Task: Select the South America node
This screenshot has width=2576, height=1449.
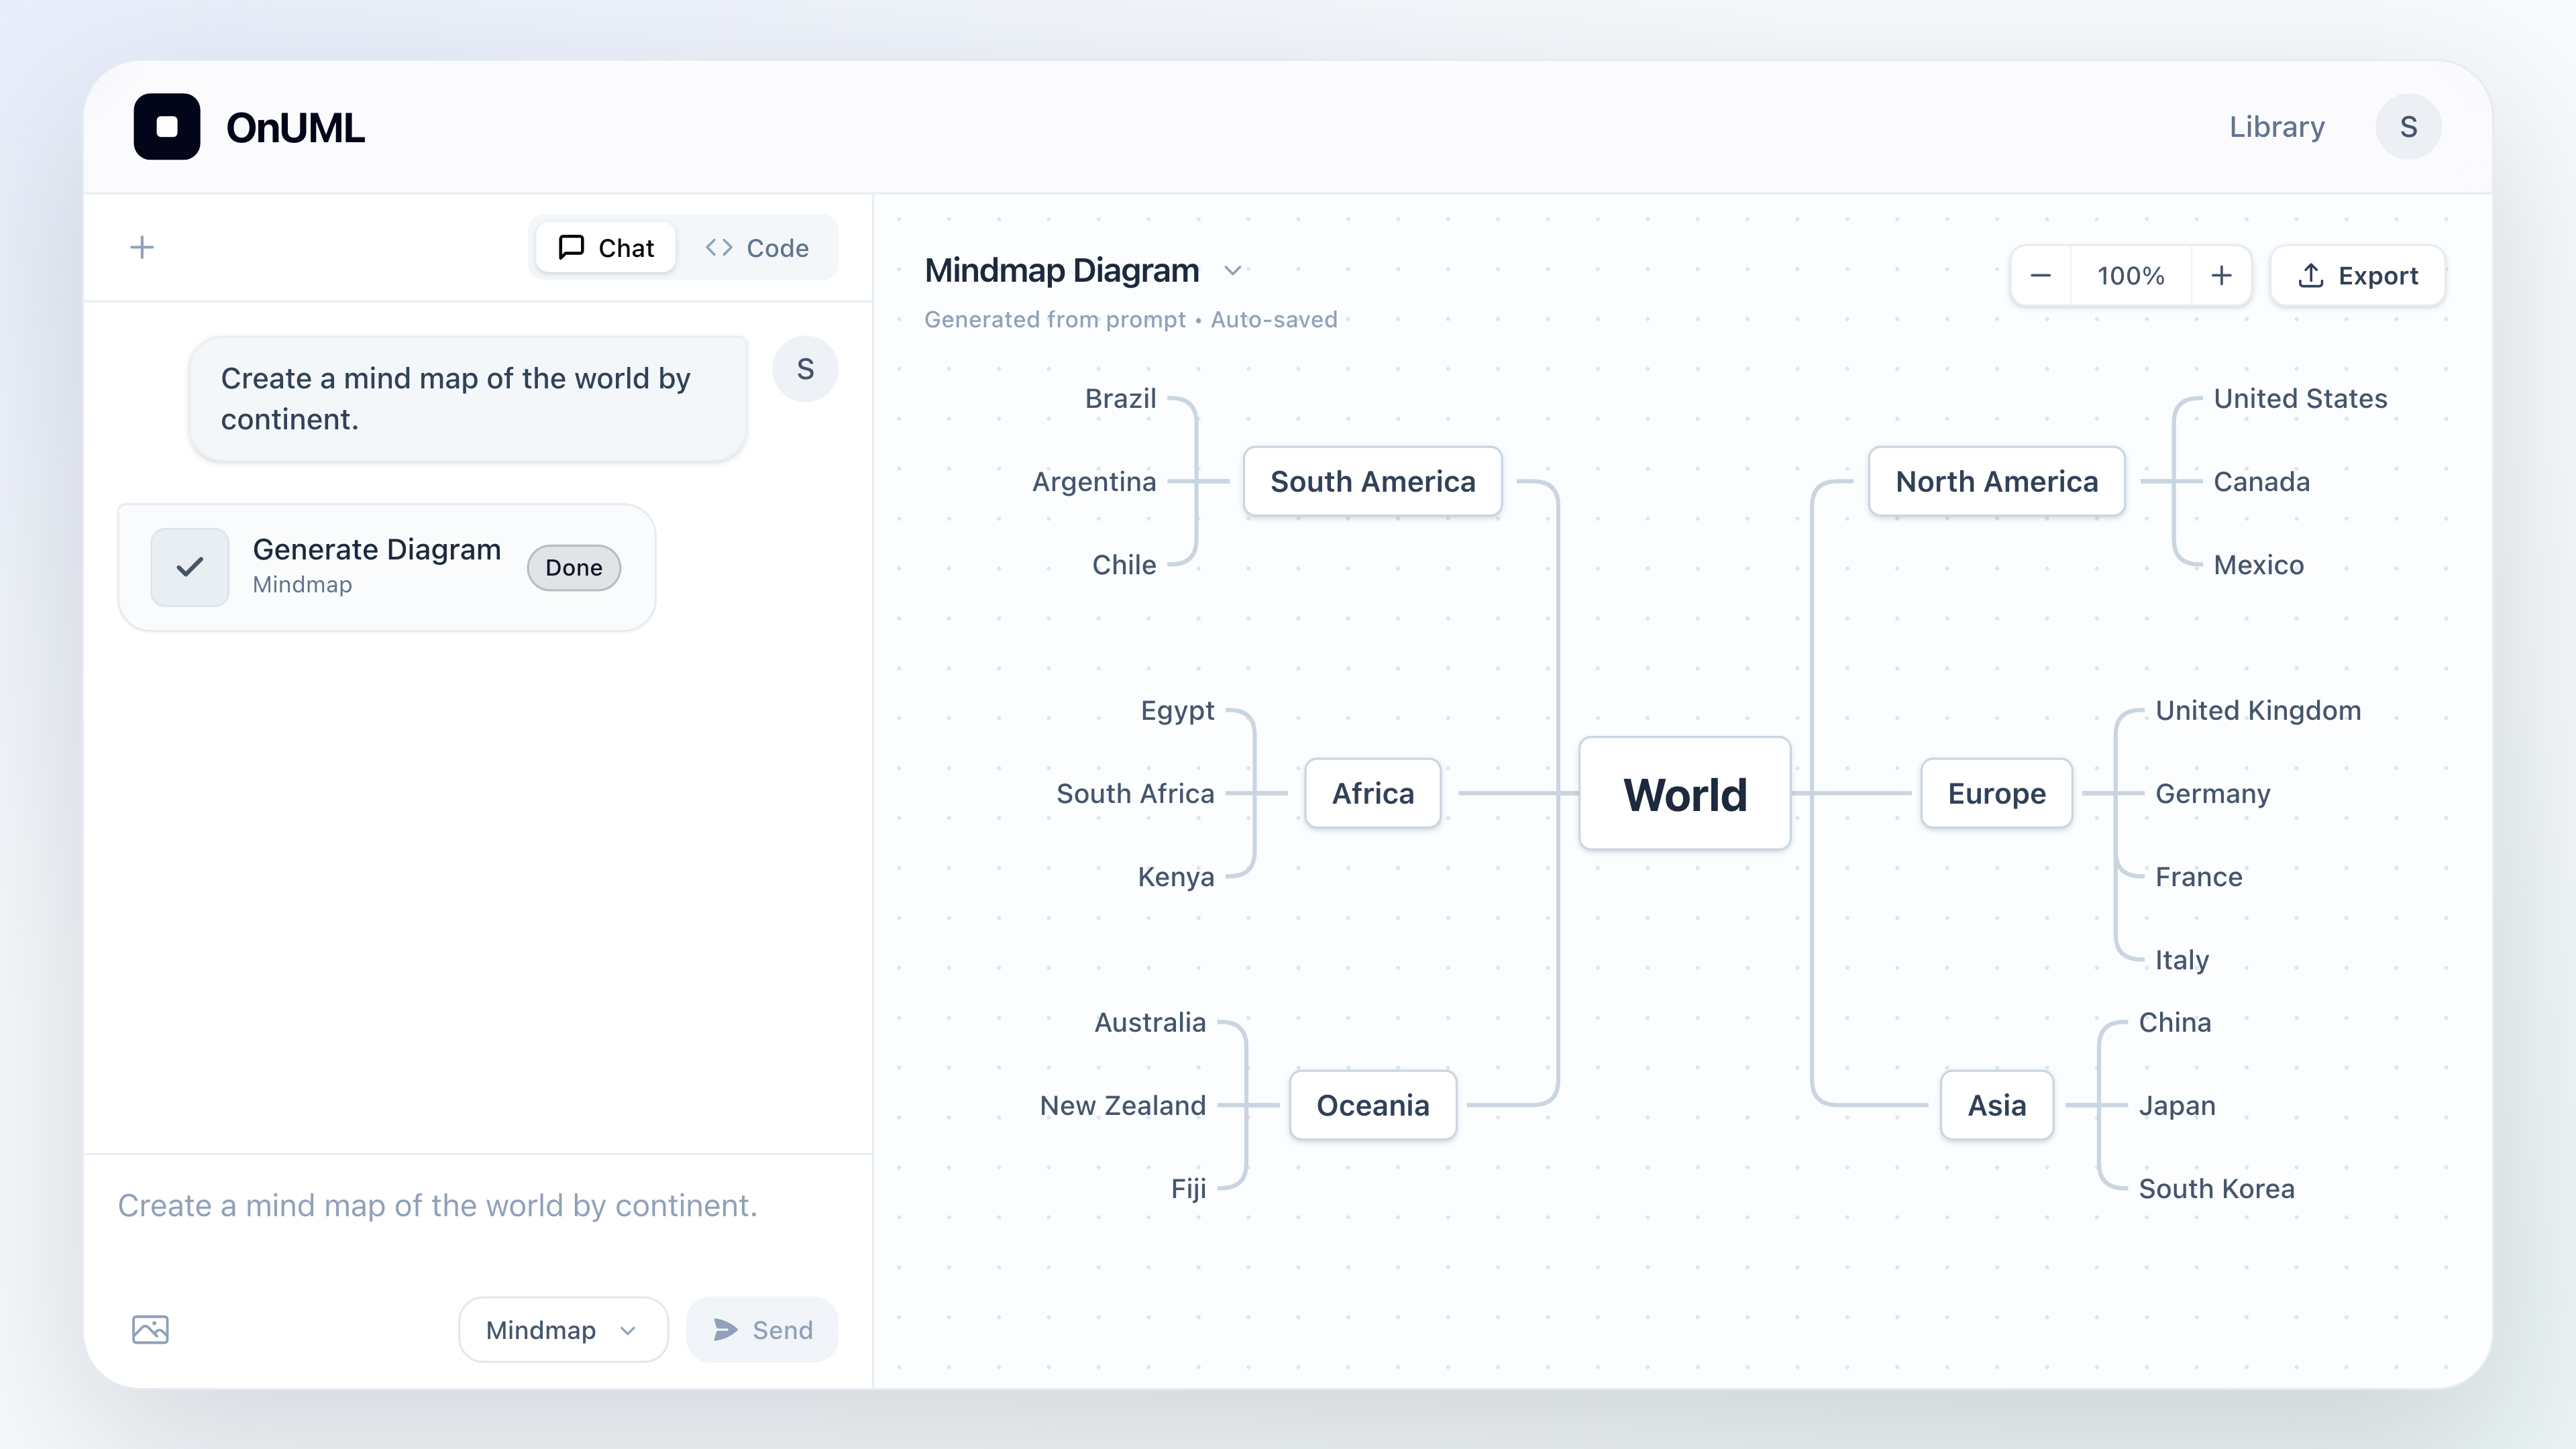Action: coord(1373,482)
